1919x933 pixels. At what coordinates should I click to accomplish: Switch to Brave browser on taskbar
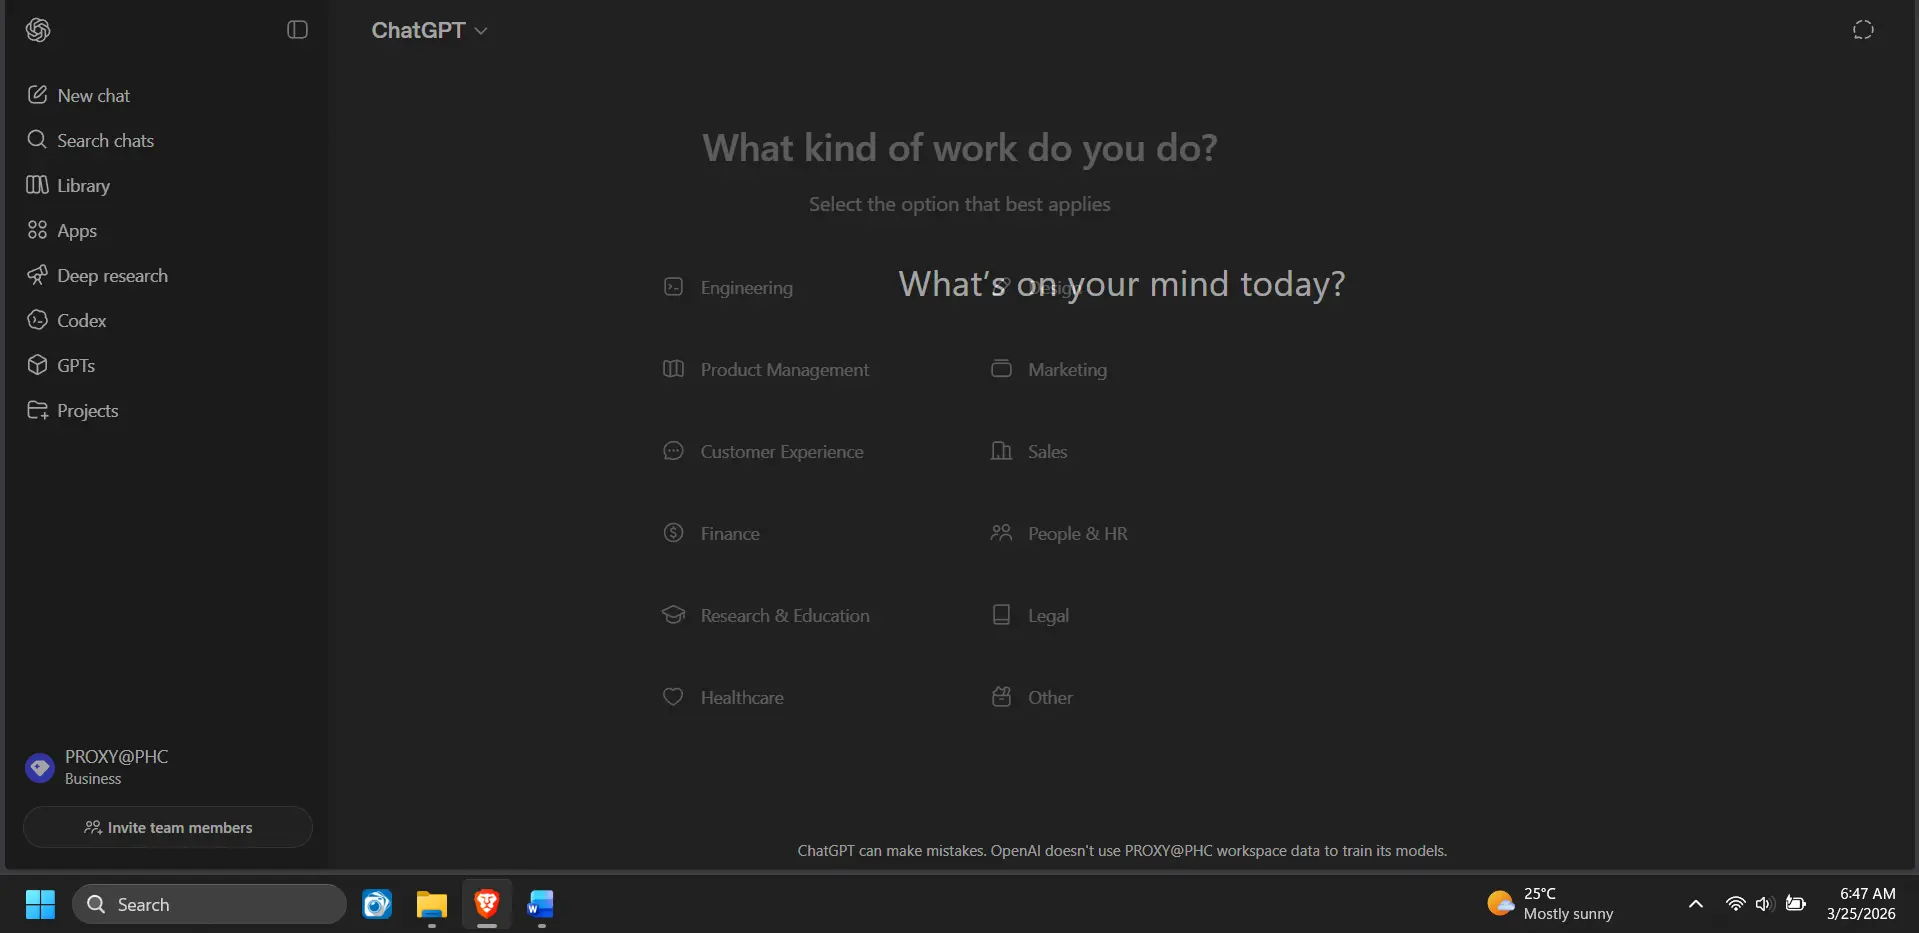coord(487,904)
